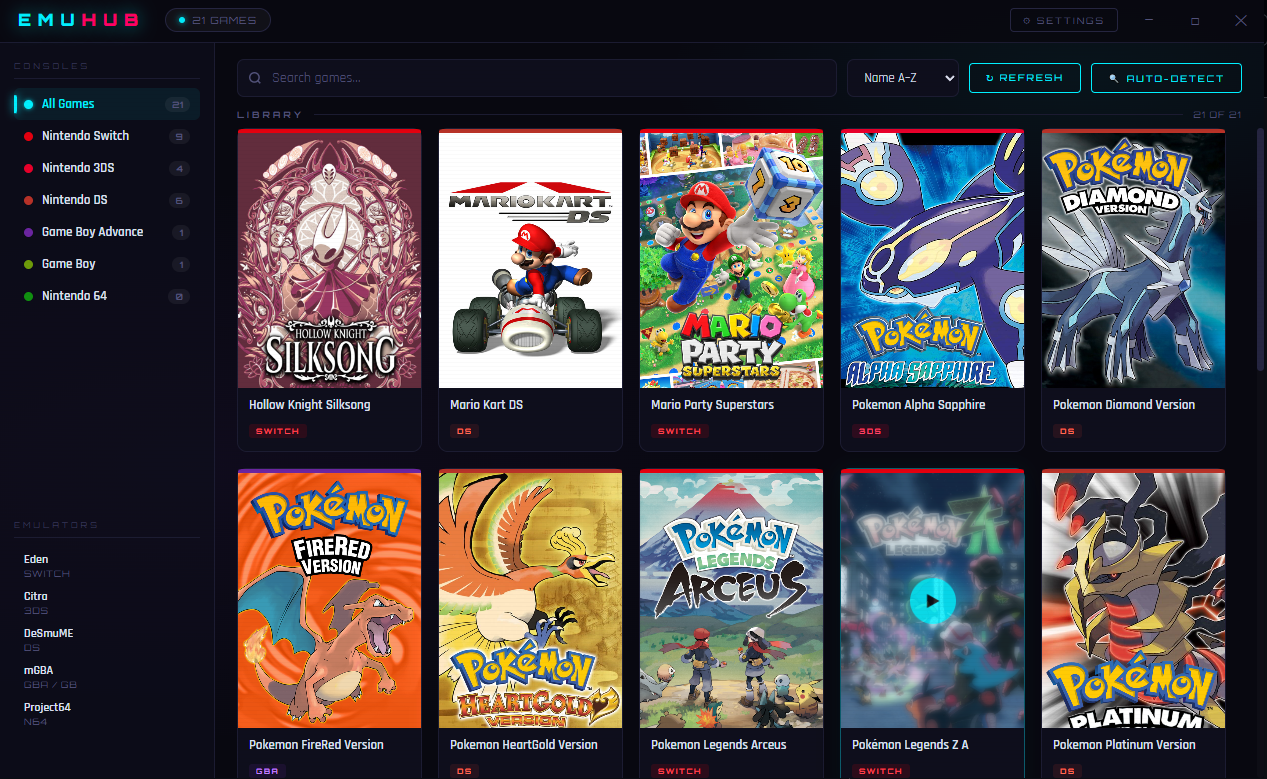The width and height of the screenshot is (1267, 779).
Task: Click the library vertical scrollbar
Action: [x=1259, y=250]
